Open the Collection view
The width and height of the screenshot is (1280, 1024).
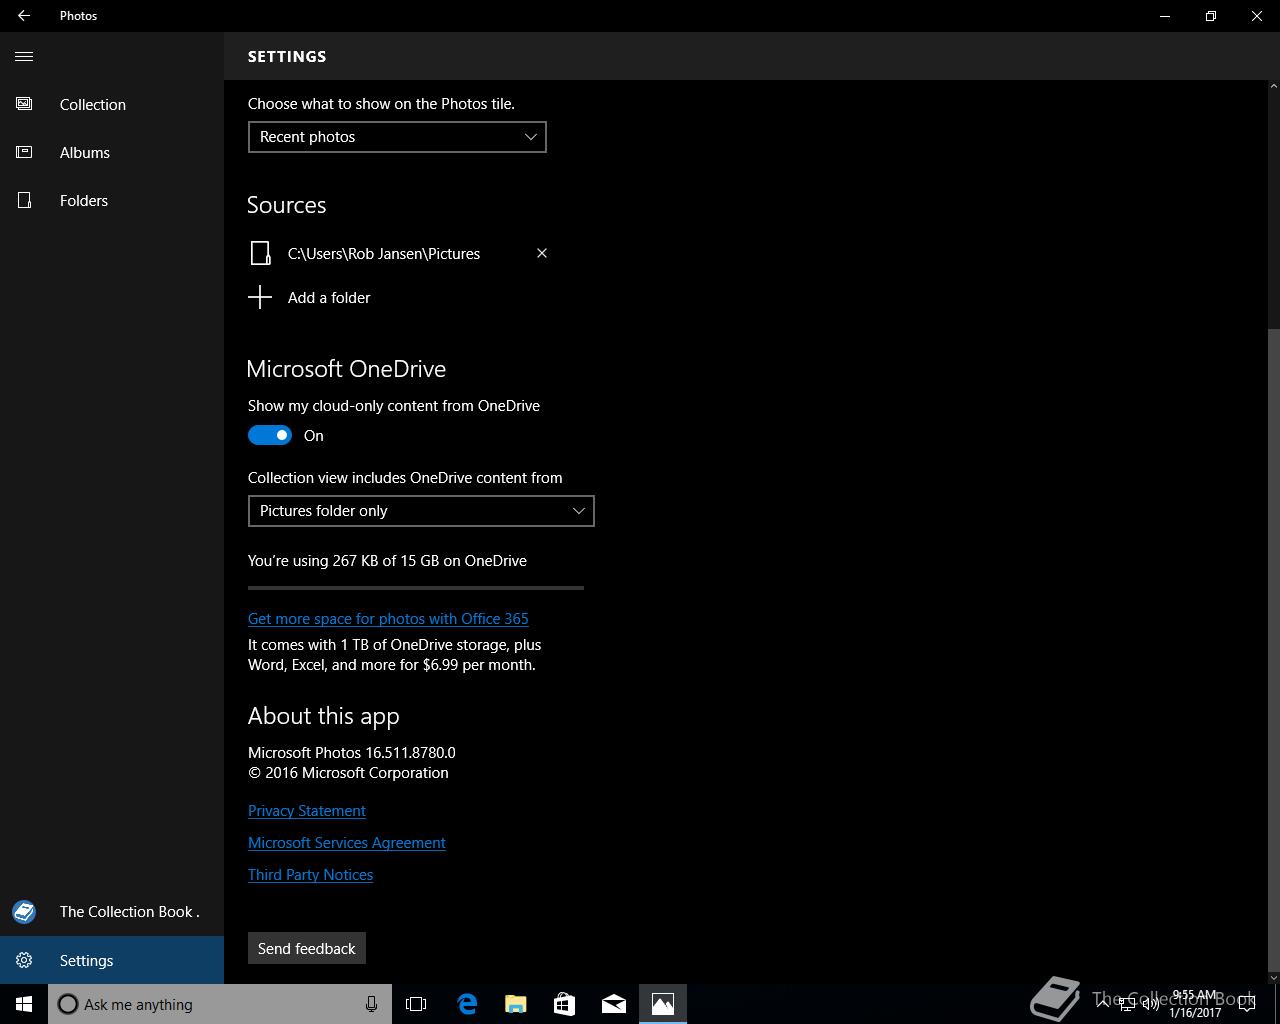point(112,104)
